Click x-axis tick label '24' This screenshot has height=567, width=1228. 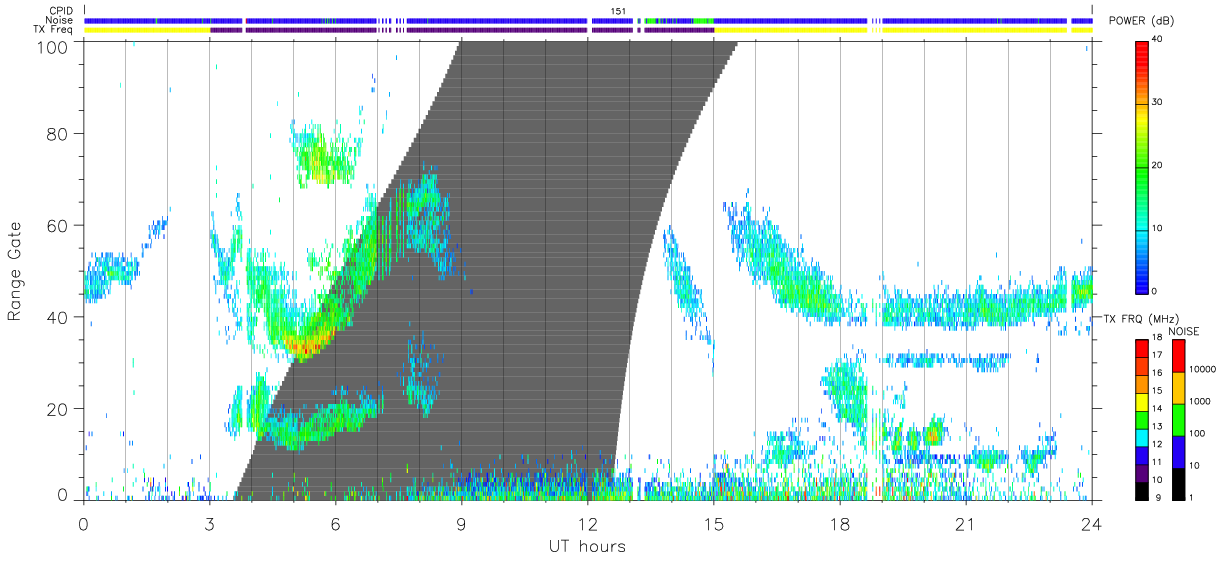coord(1091,524)
